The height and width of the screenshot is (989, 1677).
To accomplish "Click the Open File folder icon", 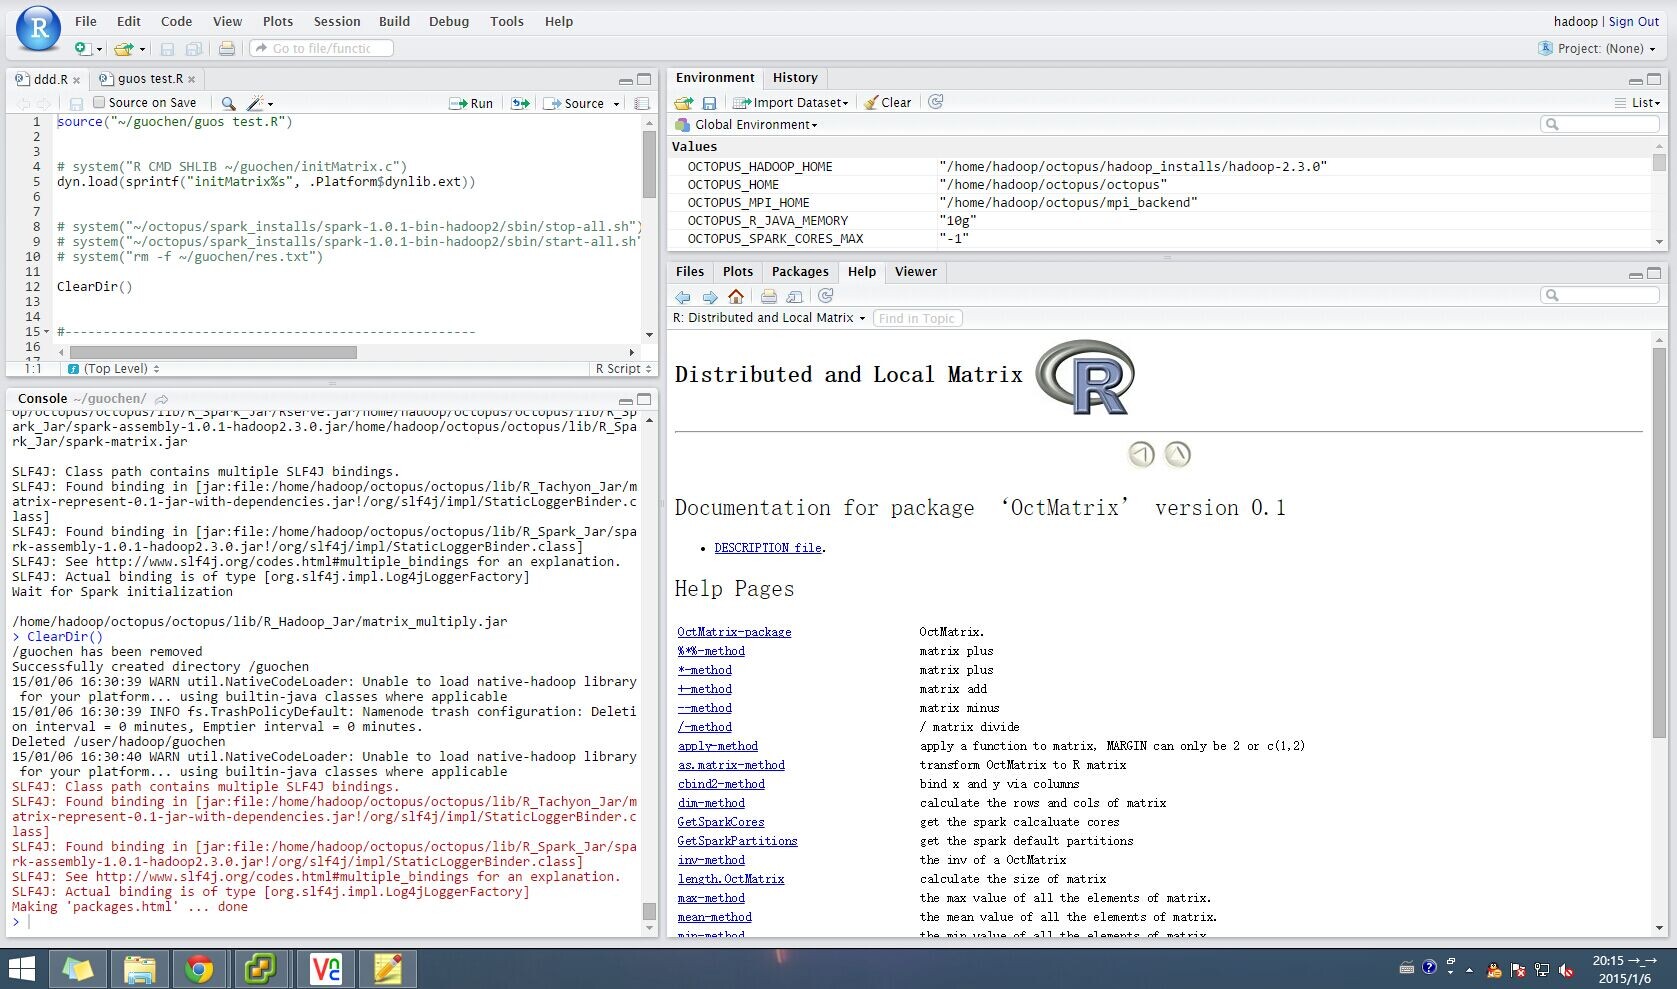I will click(123, 48).
